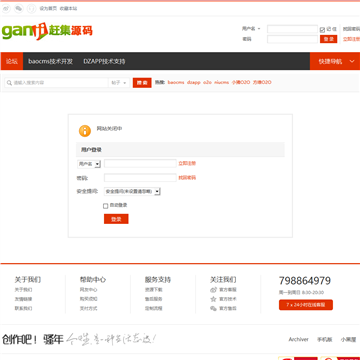Click the 收藏本站 link
The width and height of the screenshot is (360, 360).
click(68, 9)
